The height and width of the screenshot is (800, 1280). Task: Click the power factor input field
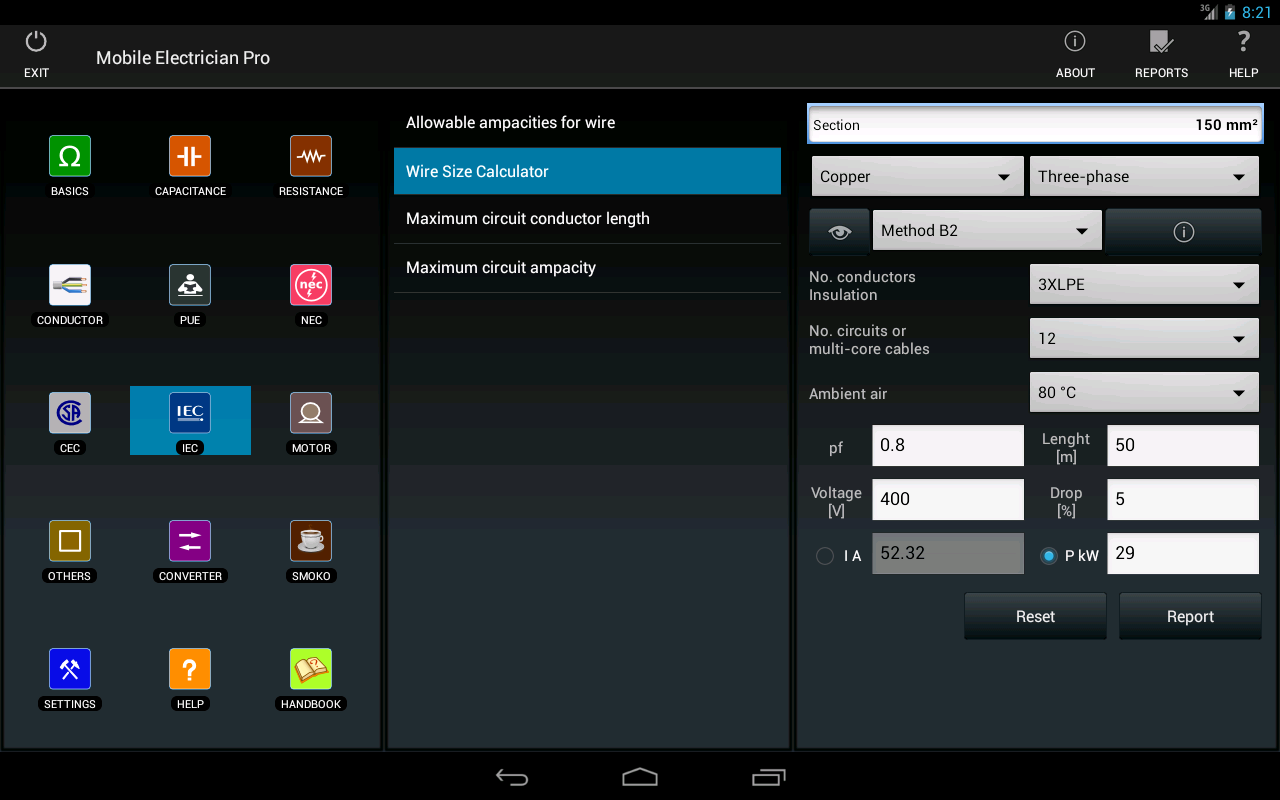947,446
